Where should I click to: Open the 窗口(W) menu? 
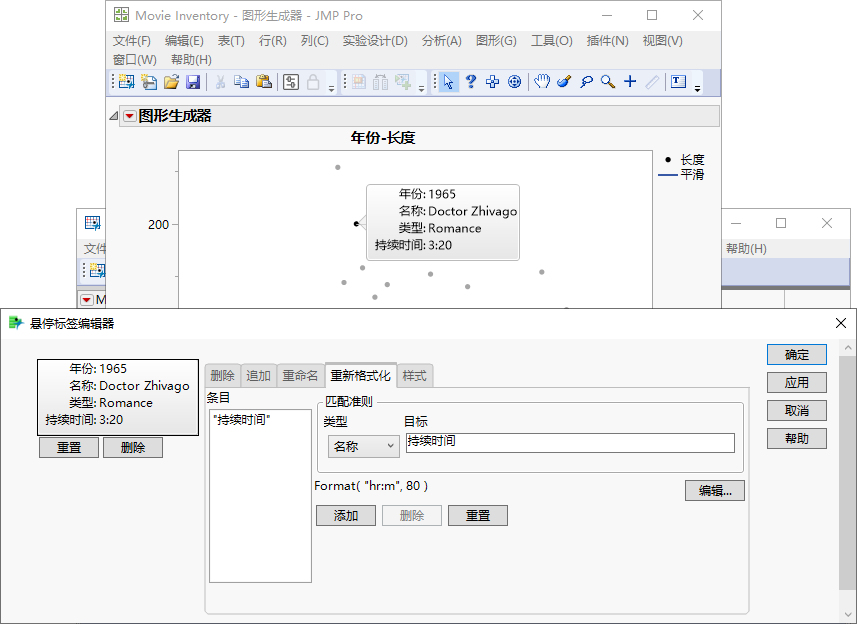point(134,60)
